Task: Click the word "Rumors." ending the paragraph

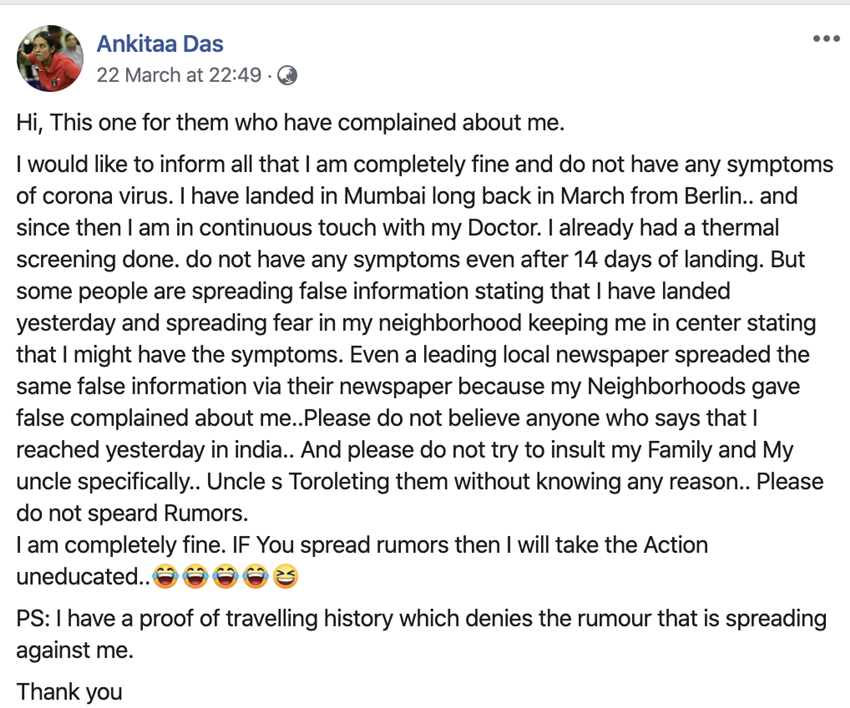Action: coord(211,513)
